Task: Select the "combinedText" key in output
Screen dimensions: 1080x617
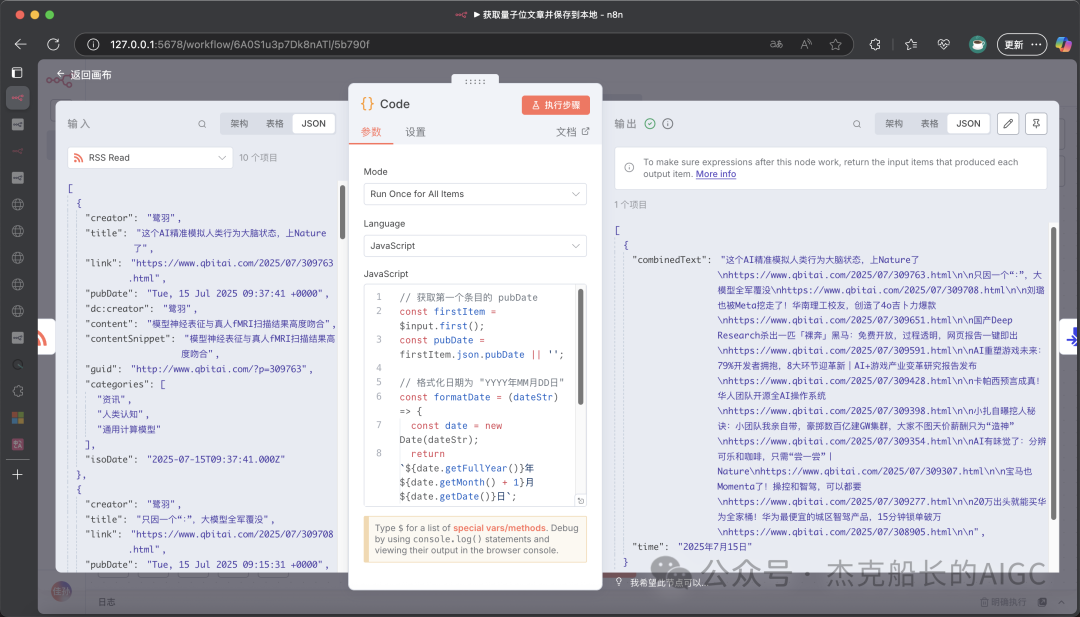Action: [671, 260]
